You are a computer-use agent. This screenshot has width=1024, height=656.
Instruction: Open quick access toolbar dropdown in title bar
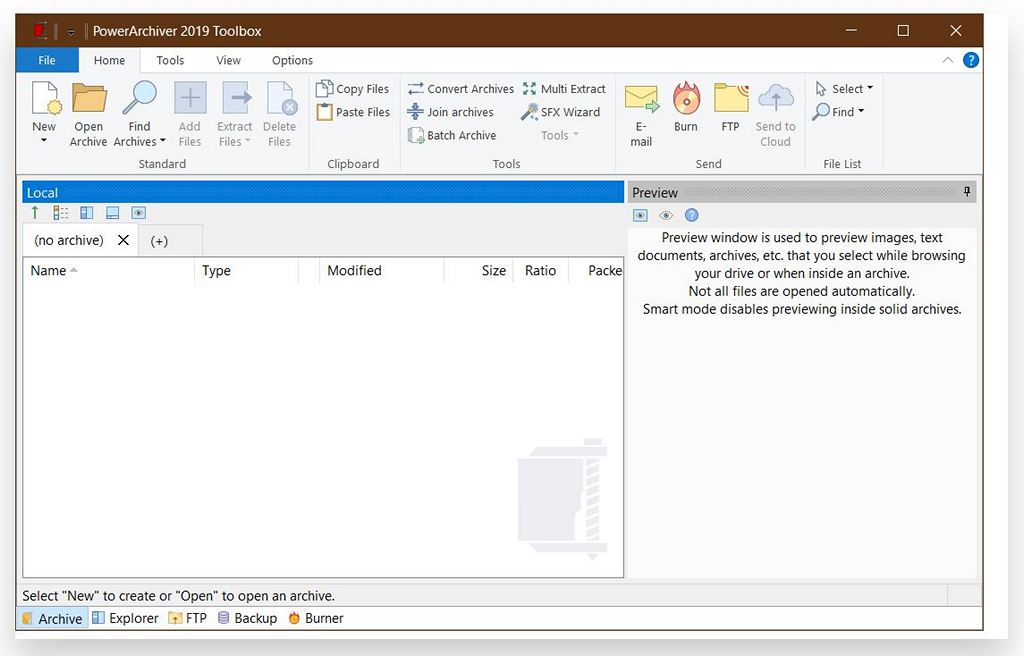click(x=71, y=31)
